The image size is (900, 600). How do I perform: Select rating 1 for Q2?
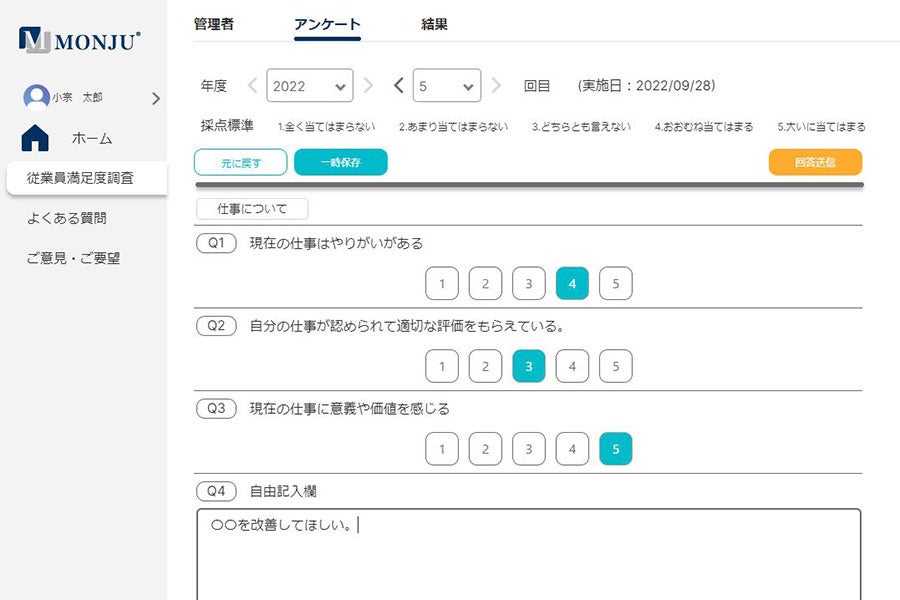[x=442, y=367]
